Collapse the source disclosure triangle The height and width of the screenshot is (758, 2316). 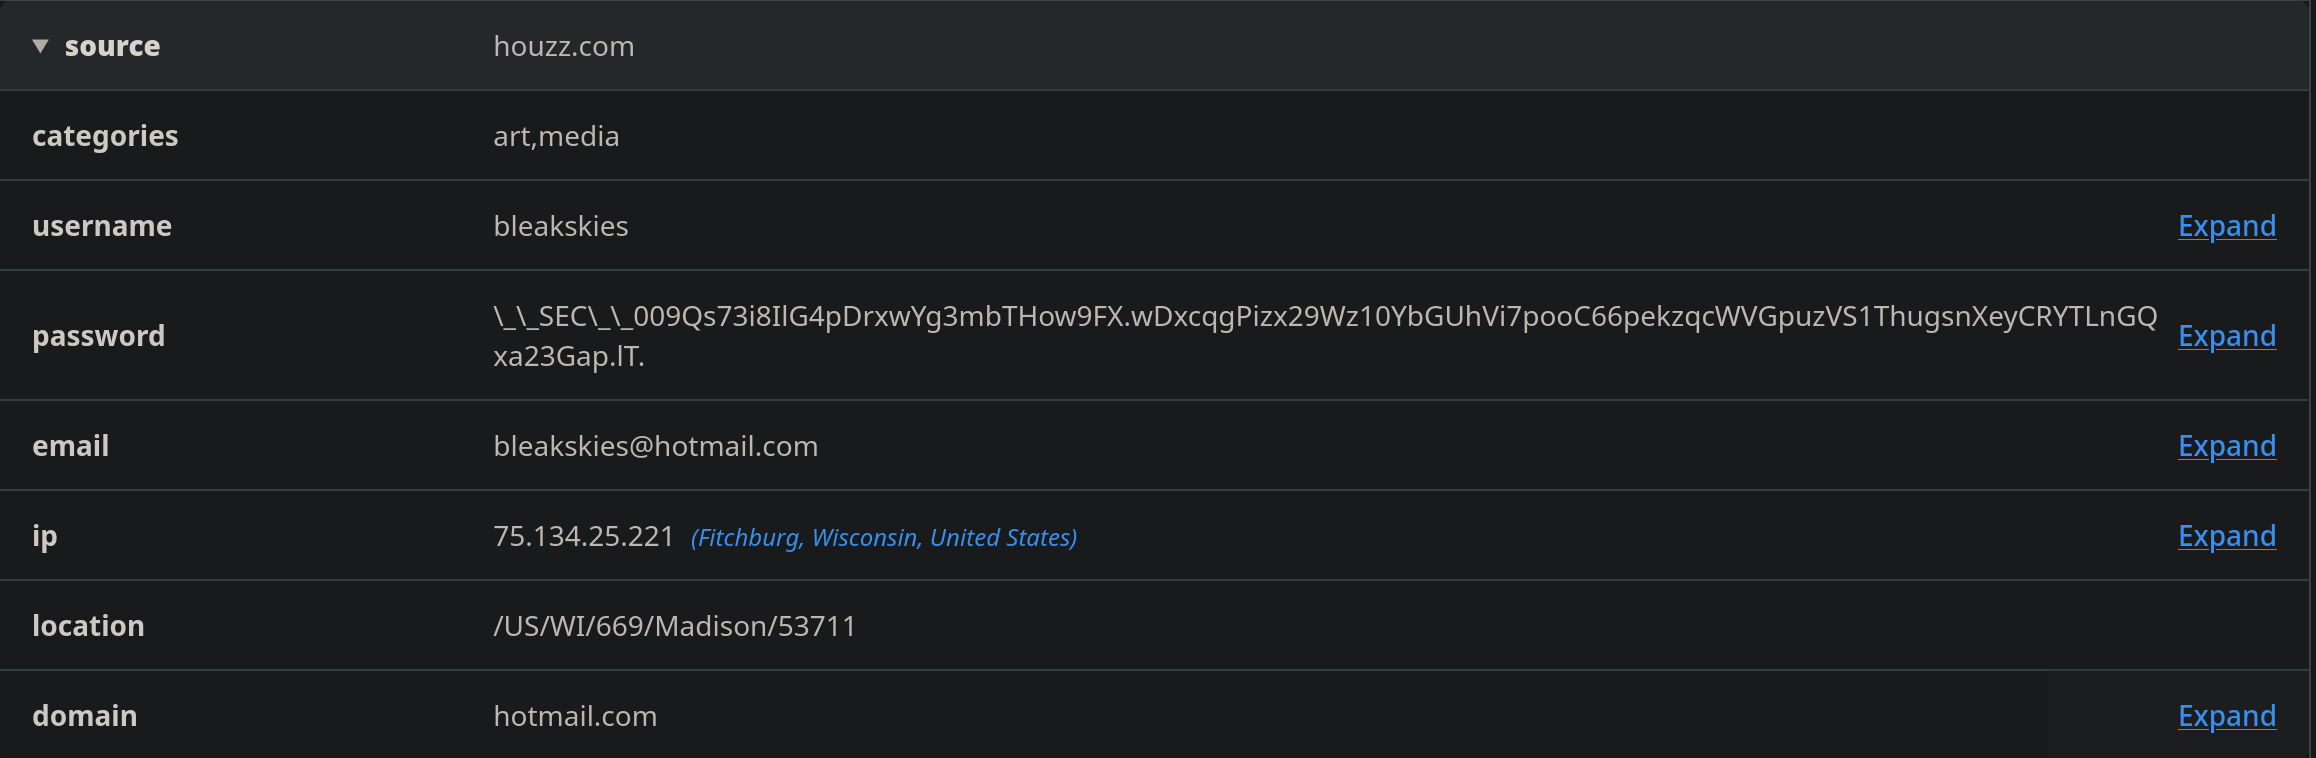click(40, 46)
